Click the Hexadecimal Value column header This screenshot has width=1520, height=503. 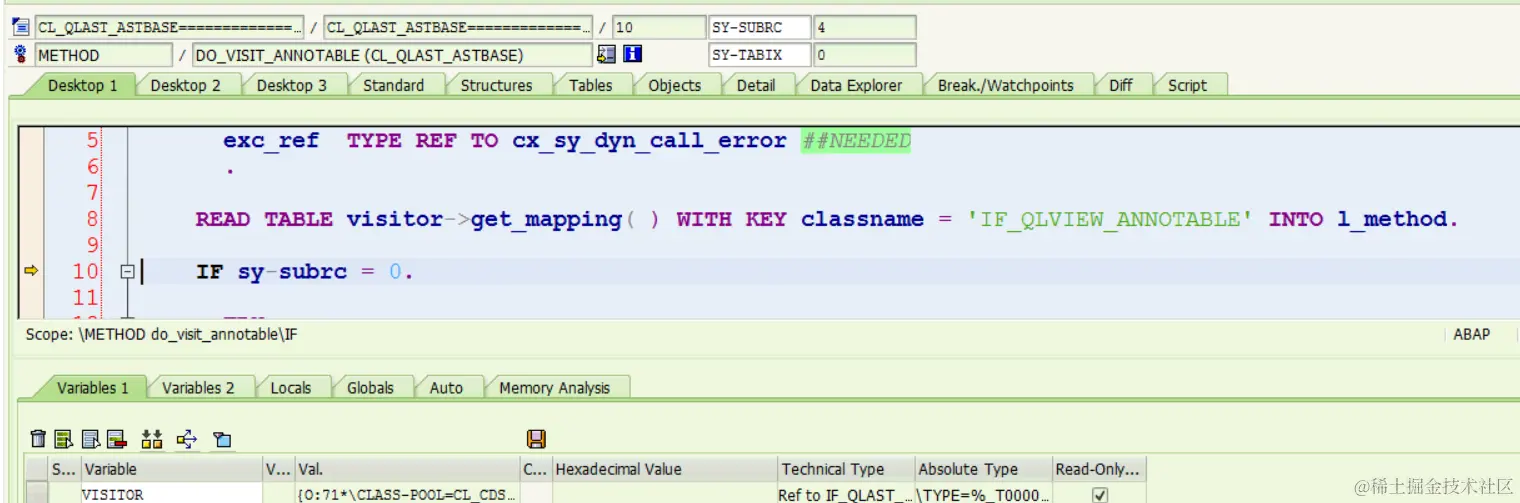(x=665, y=469)
